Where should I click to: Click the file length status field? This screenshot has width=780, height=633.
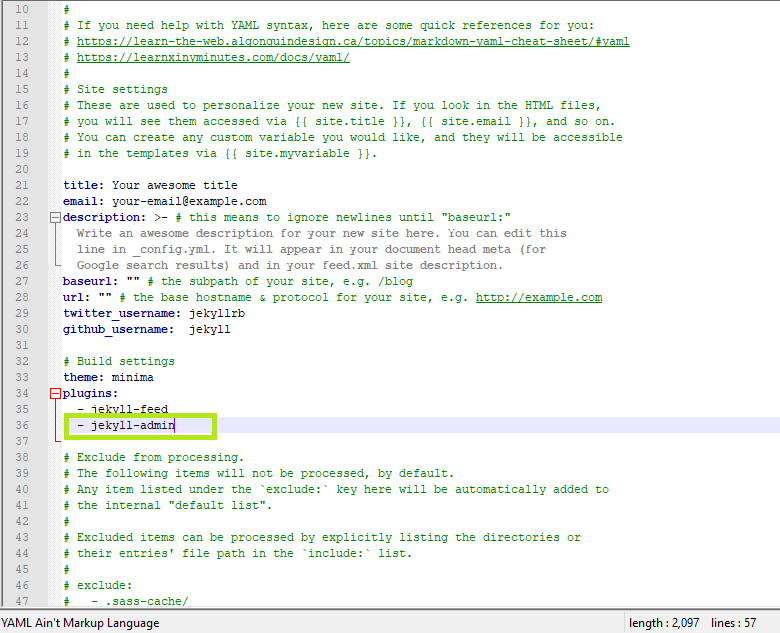click(x=664, y=623)
